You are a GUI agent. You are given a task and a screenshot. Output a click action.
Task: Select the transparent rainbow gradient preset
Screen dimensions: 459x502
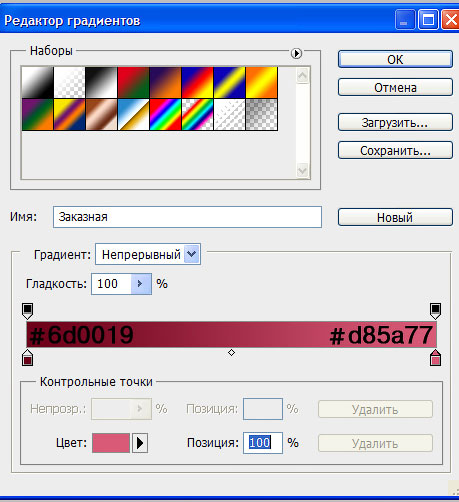click(x=198, y=114)
